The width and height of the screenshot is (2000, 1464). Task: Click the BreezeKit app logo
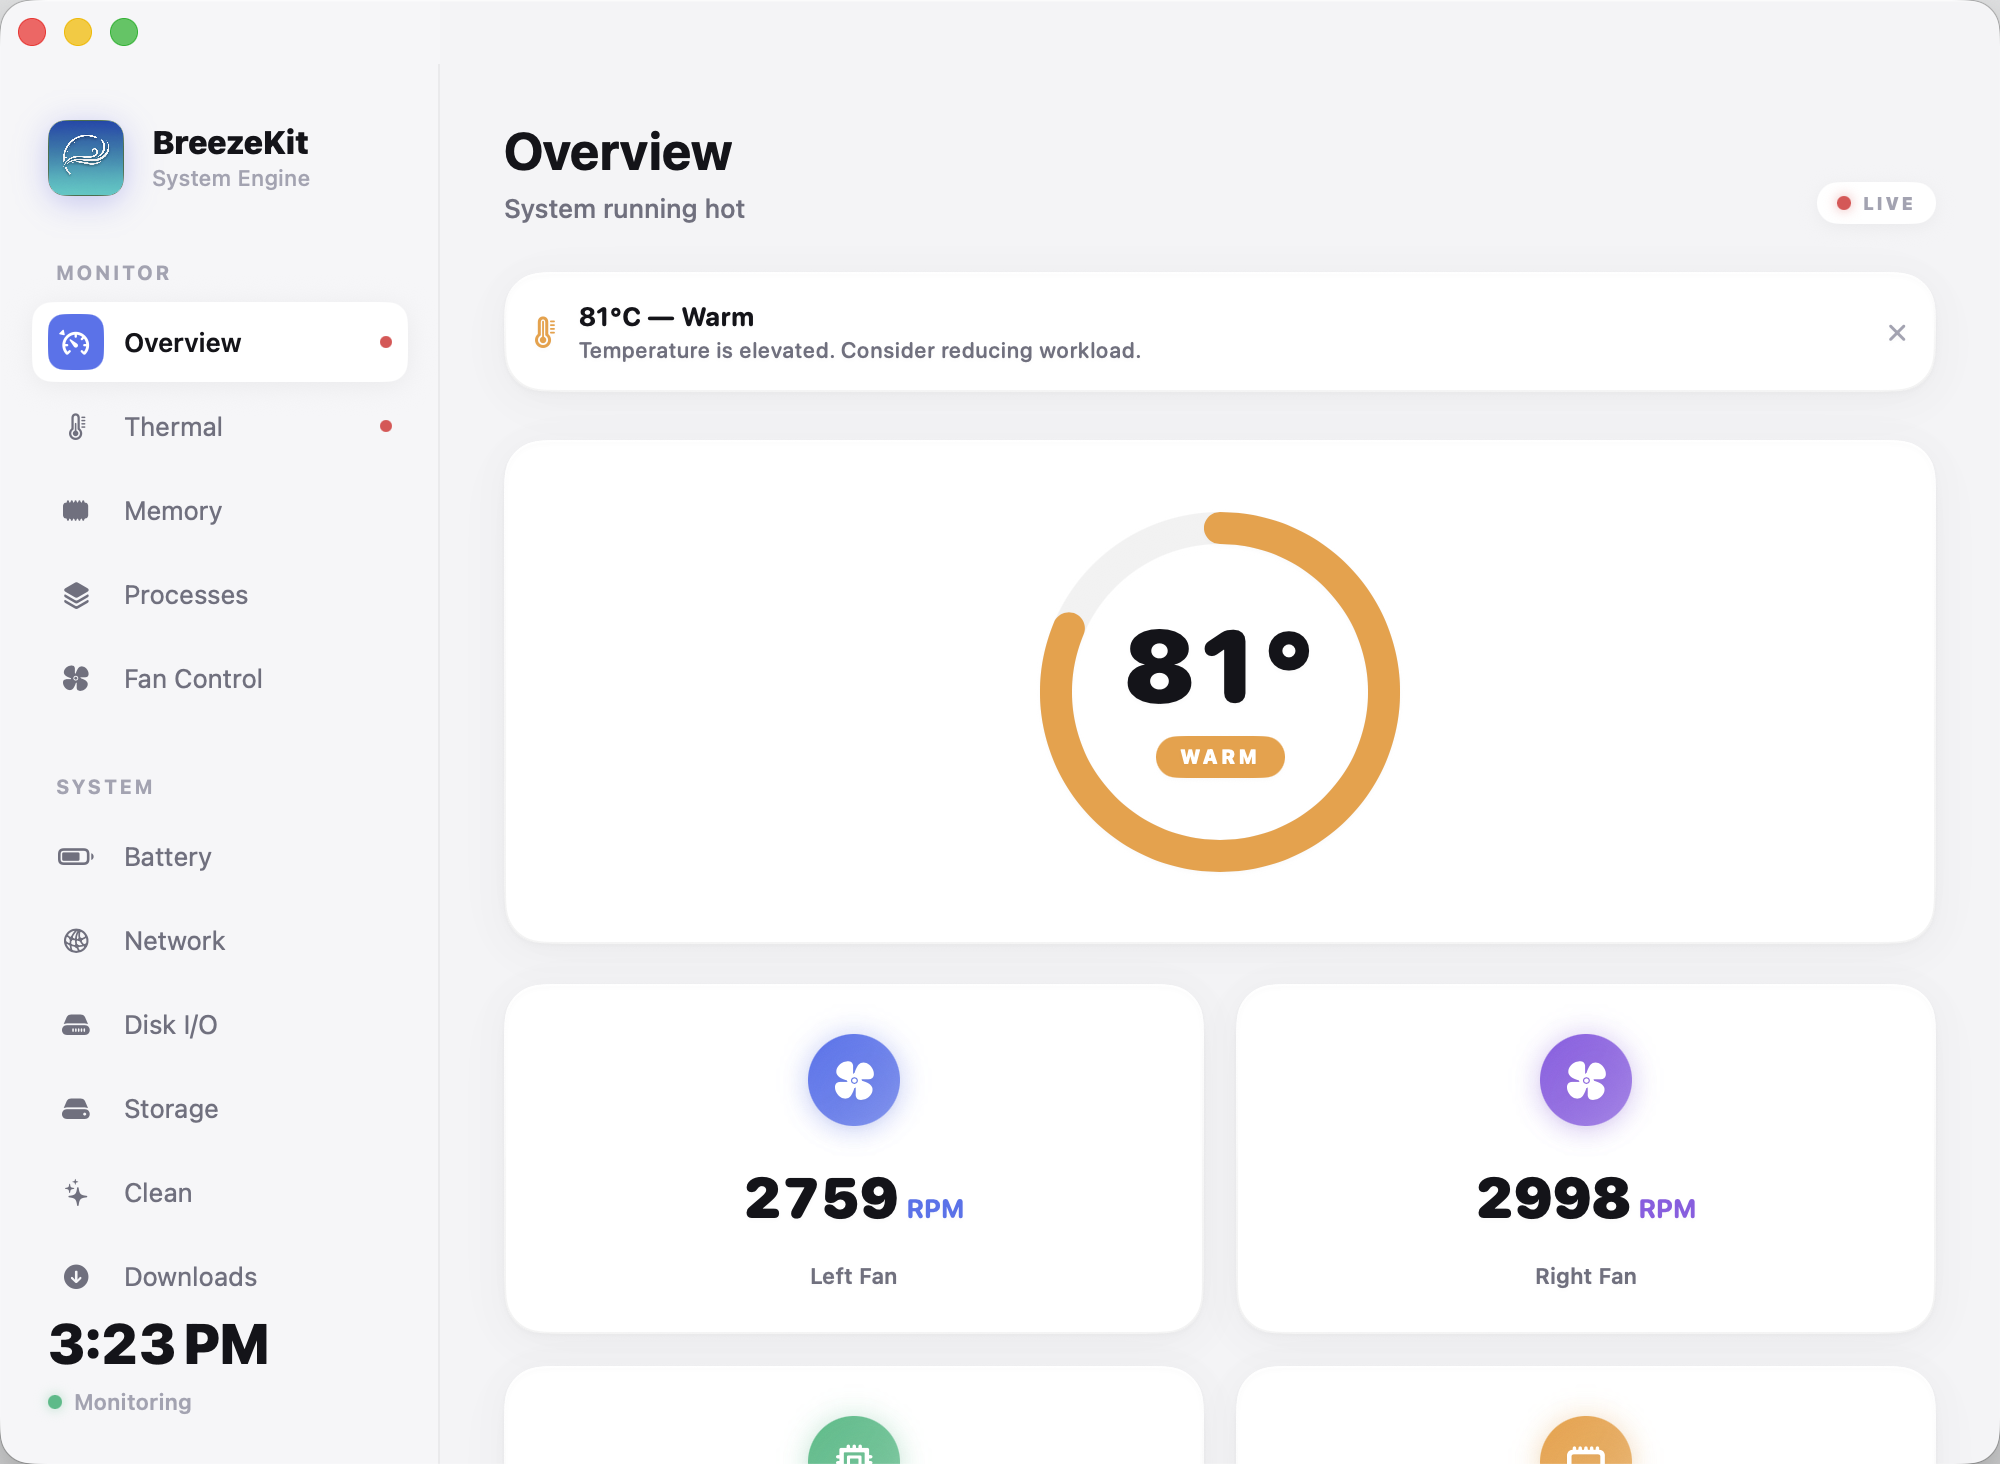coord(86,158)
